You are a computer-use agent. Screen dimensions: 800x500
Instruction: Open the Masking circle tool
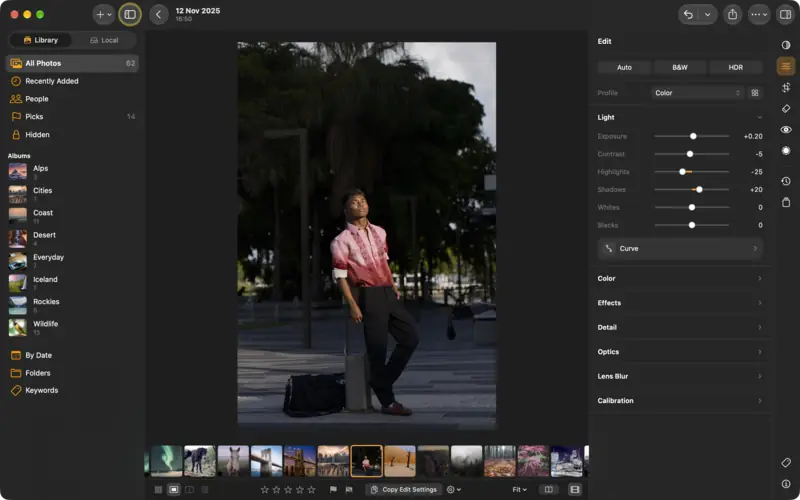pos(786,151)
